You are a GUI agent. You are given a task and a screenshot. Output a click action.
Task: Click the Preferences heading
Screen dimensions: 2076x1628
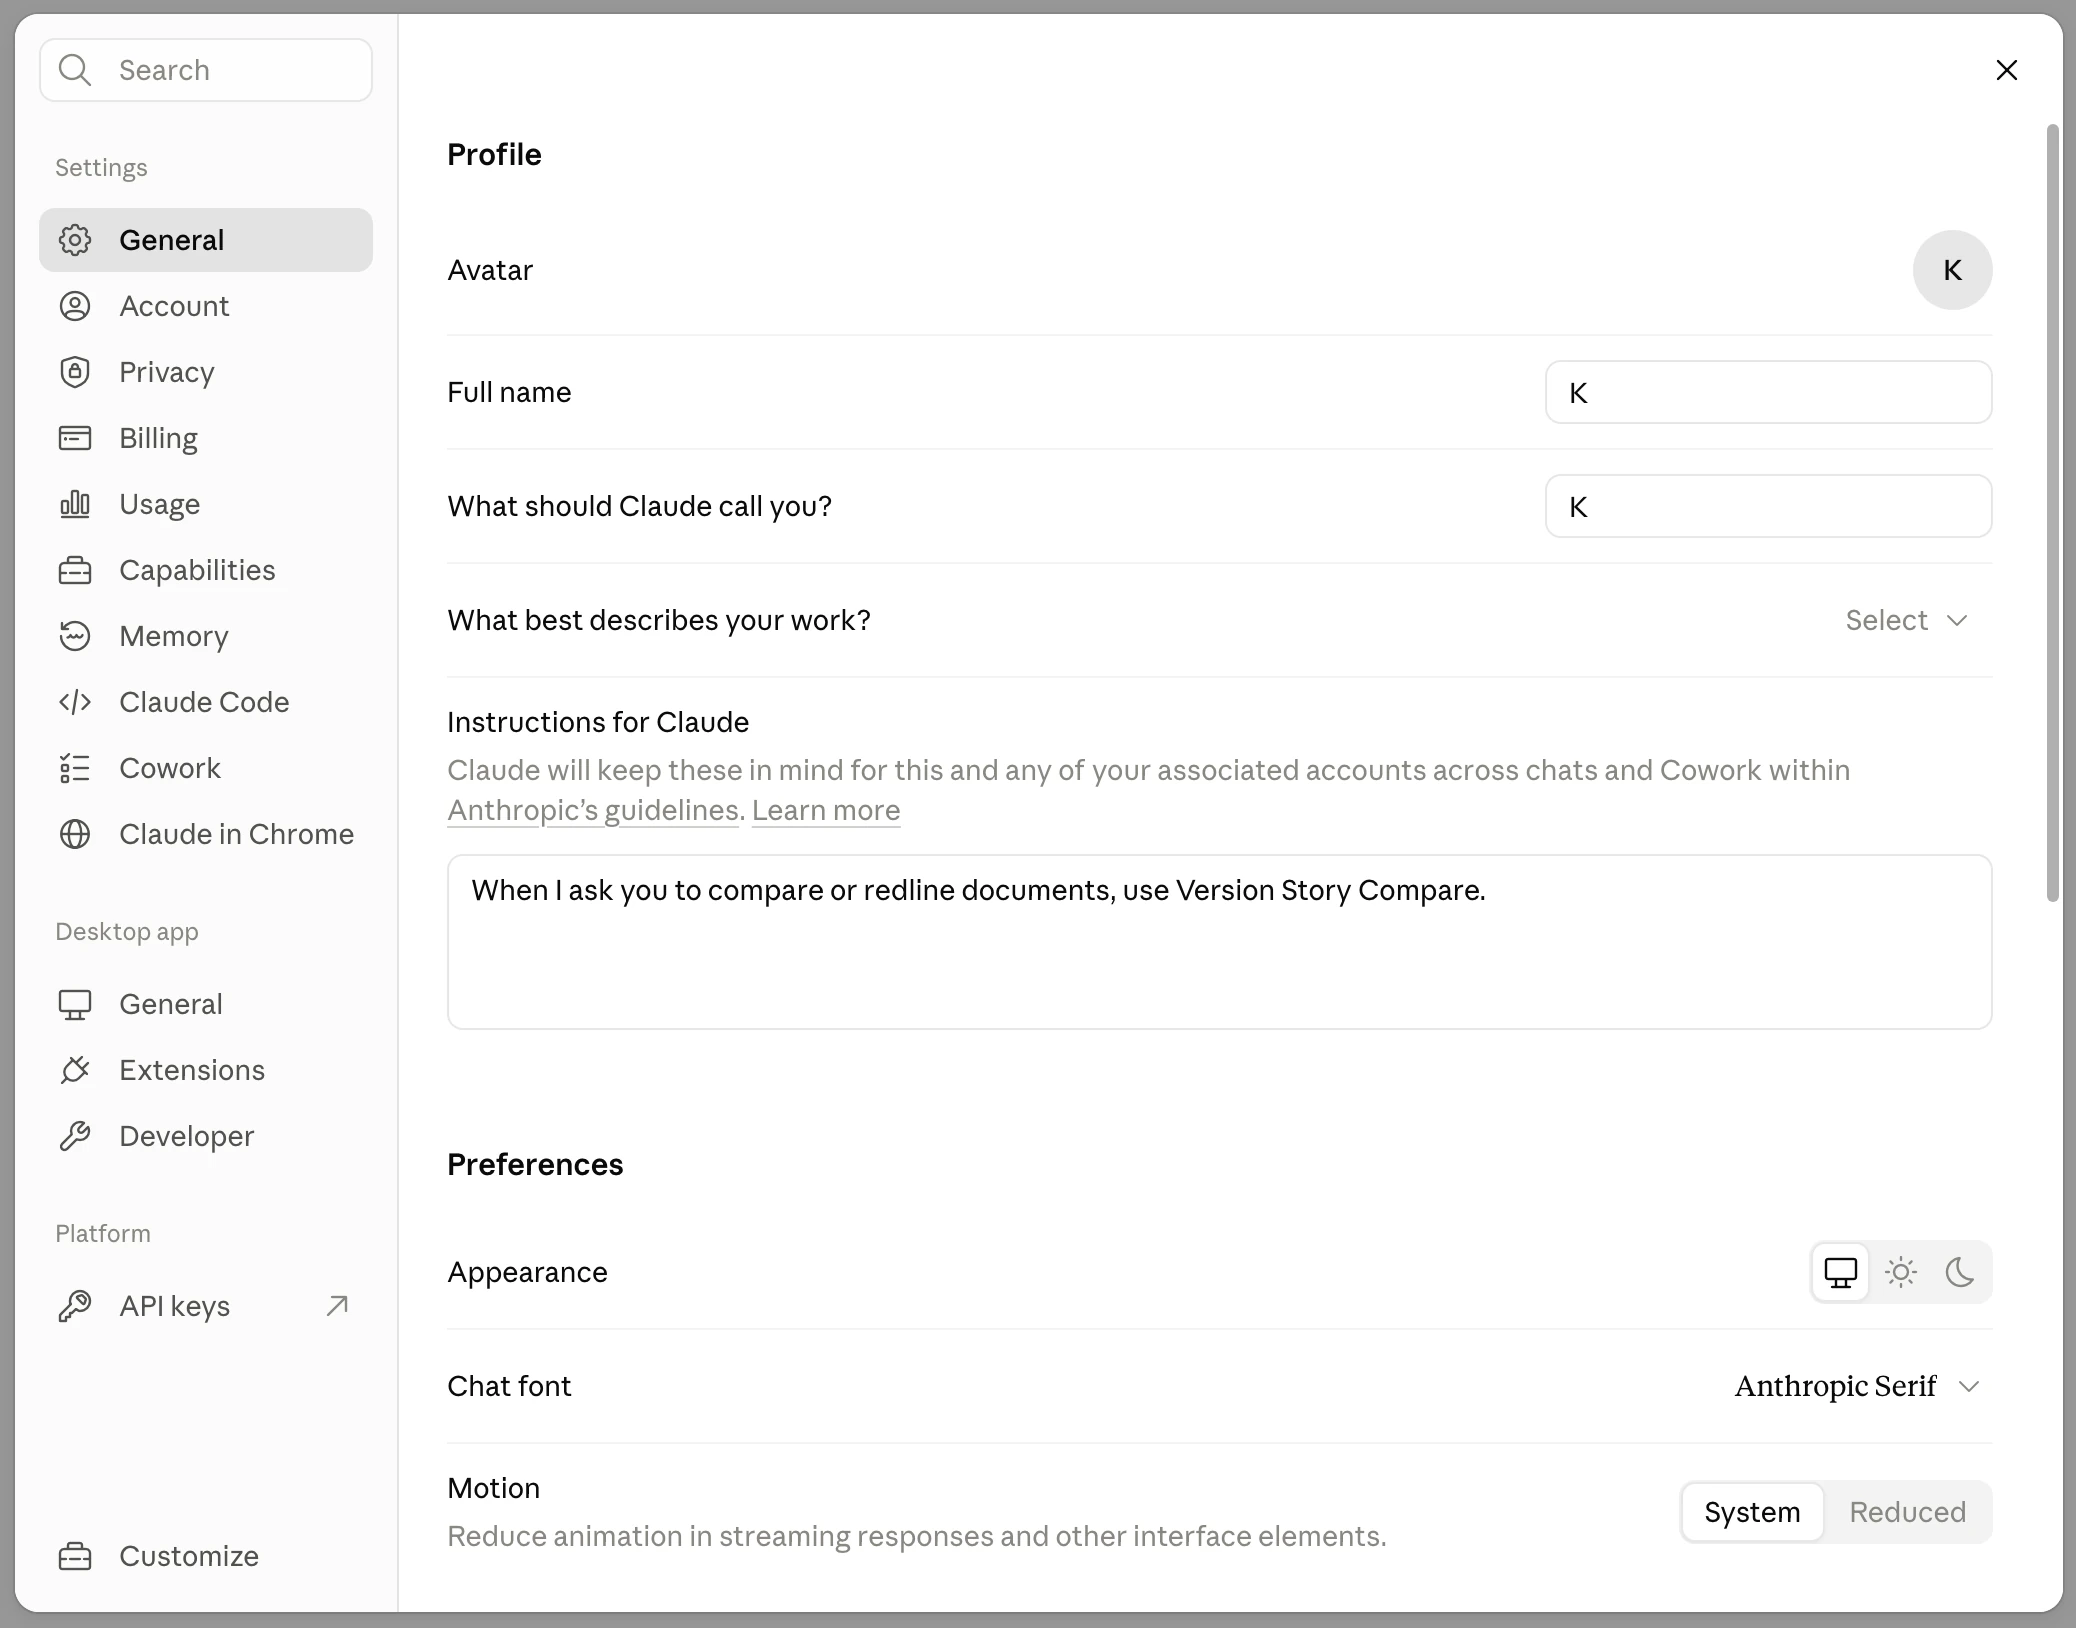535,1165
